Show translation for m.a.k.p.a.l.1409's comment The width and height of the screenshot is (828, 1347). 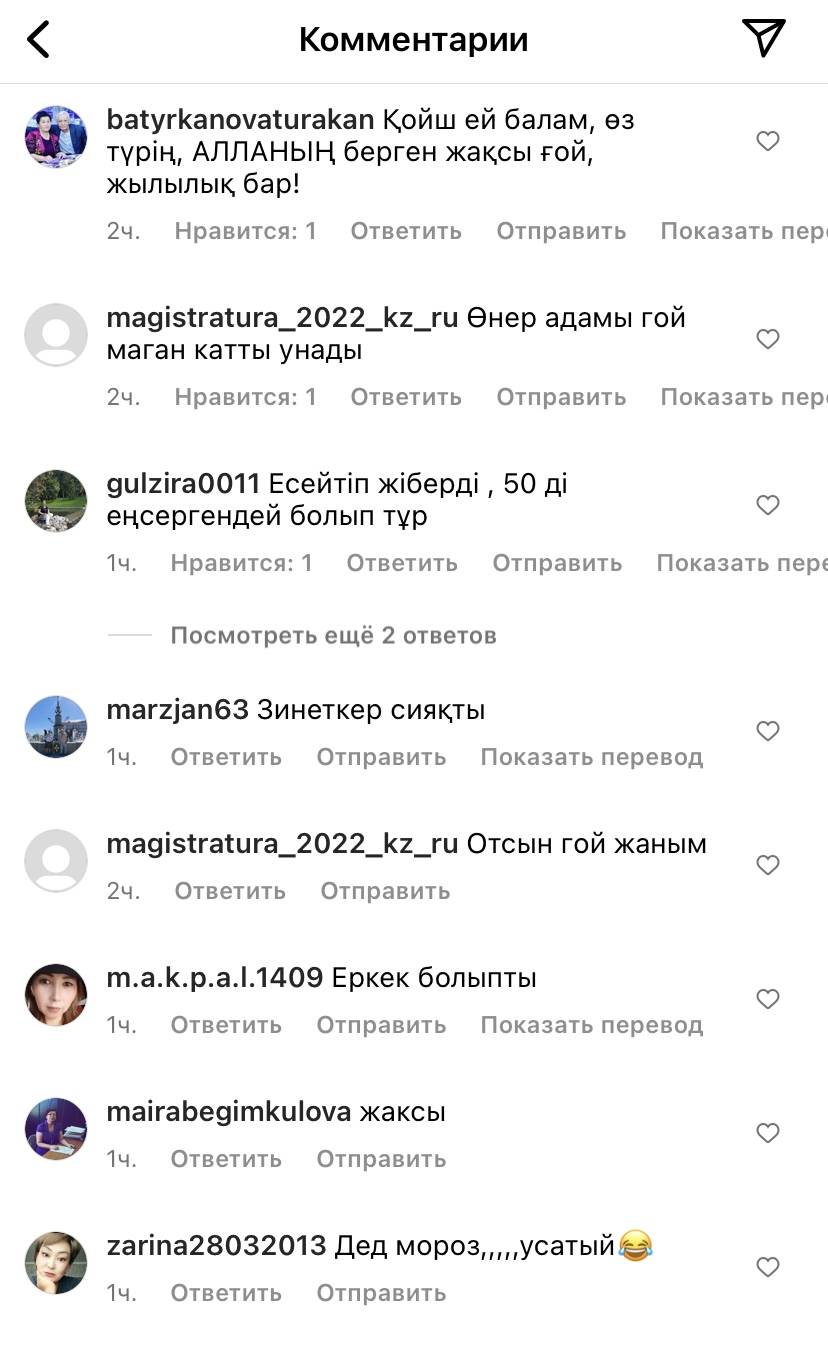pos(592,1026)
